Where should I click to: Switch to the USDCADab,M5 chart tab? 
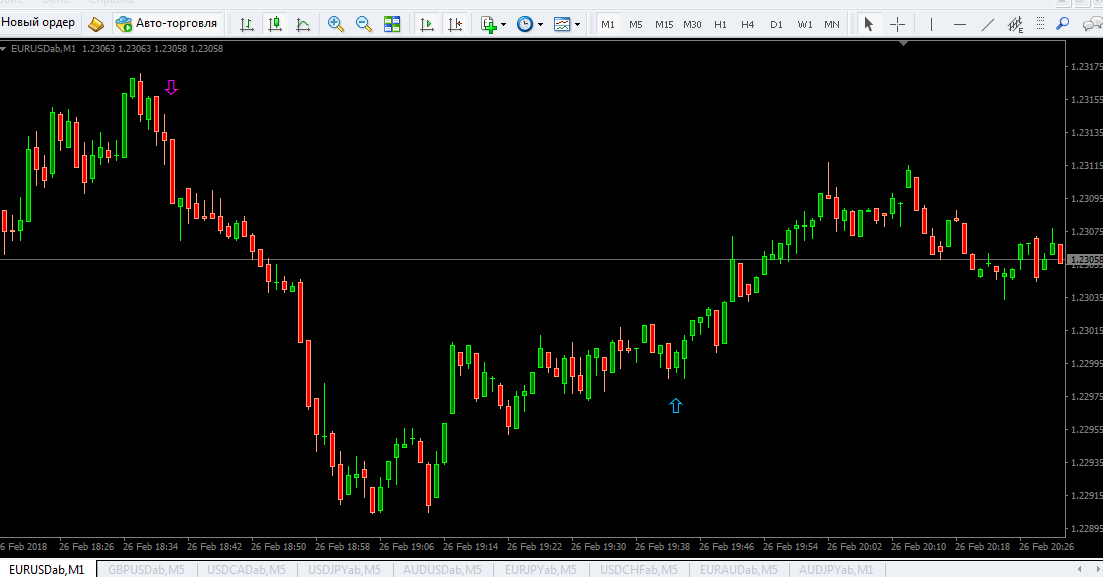click(x=246, y=569)
